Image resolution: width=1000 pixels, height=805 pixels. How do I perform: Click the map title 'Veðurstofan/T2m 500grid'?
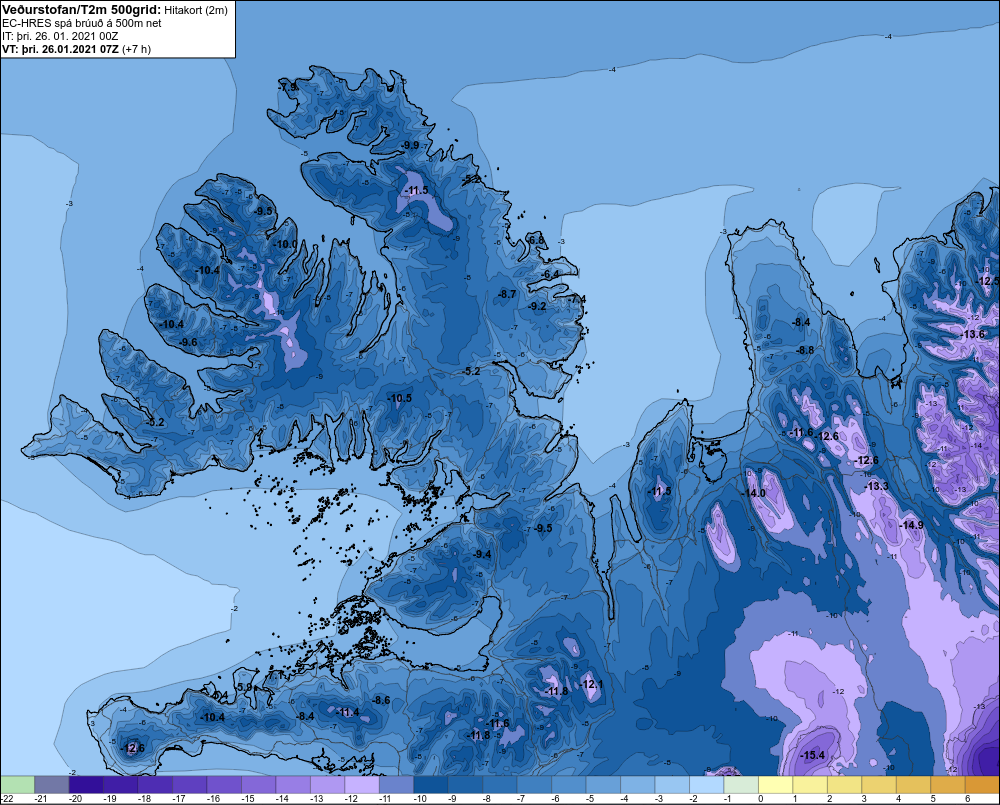(81, 10)
